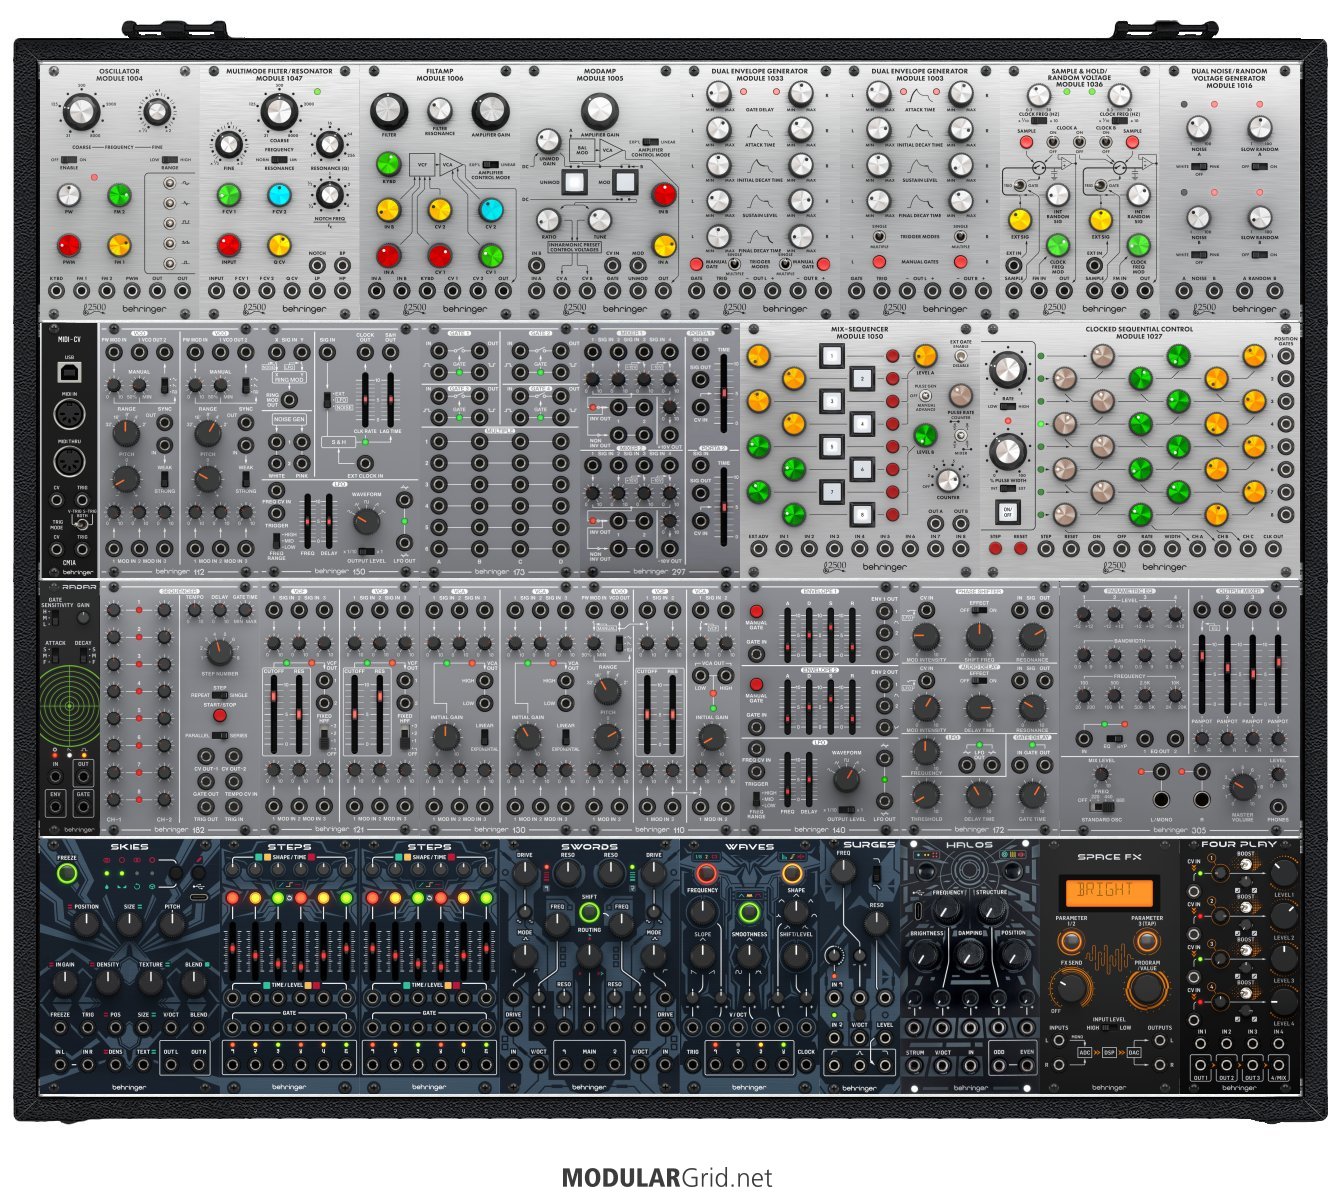The height and width of the screenshot is (1199, 1335).
Task: Flip the ENABLE off/on switch on Oscillator 1004
Action: click(68, 159)
